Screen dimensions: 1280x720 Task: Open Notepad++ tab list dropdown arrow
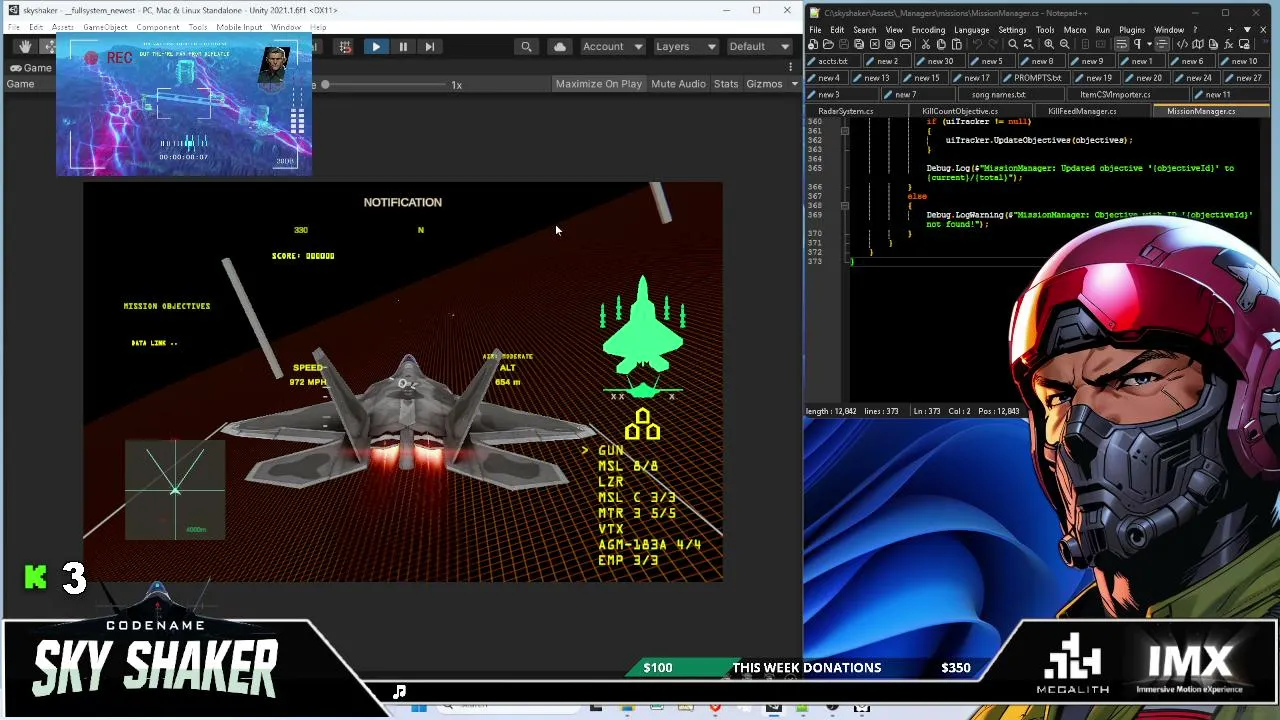1246,30
